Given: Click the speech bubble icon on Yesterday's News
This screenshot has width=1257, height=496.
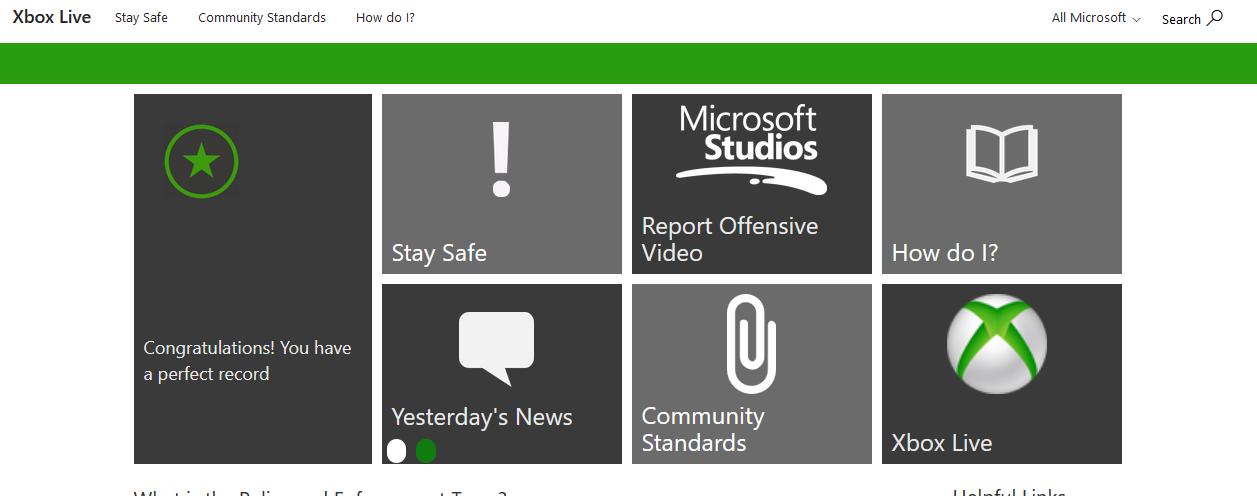Looking at the screenshot, I should click(496, 349).
